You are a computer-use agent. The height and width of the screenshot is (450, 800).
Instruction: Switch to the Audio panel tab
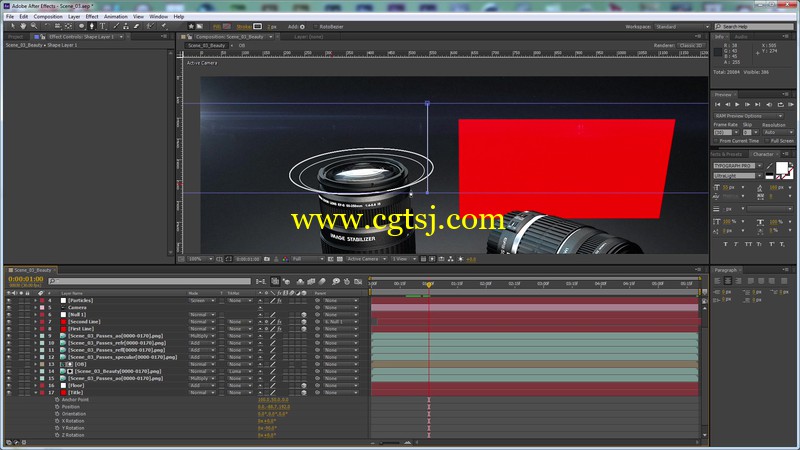(x=741, y=37)
